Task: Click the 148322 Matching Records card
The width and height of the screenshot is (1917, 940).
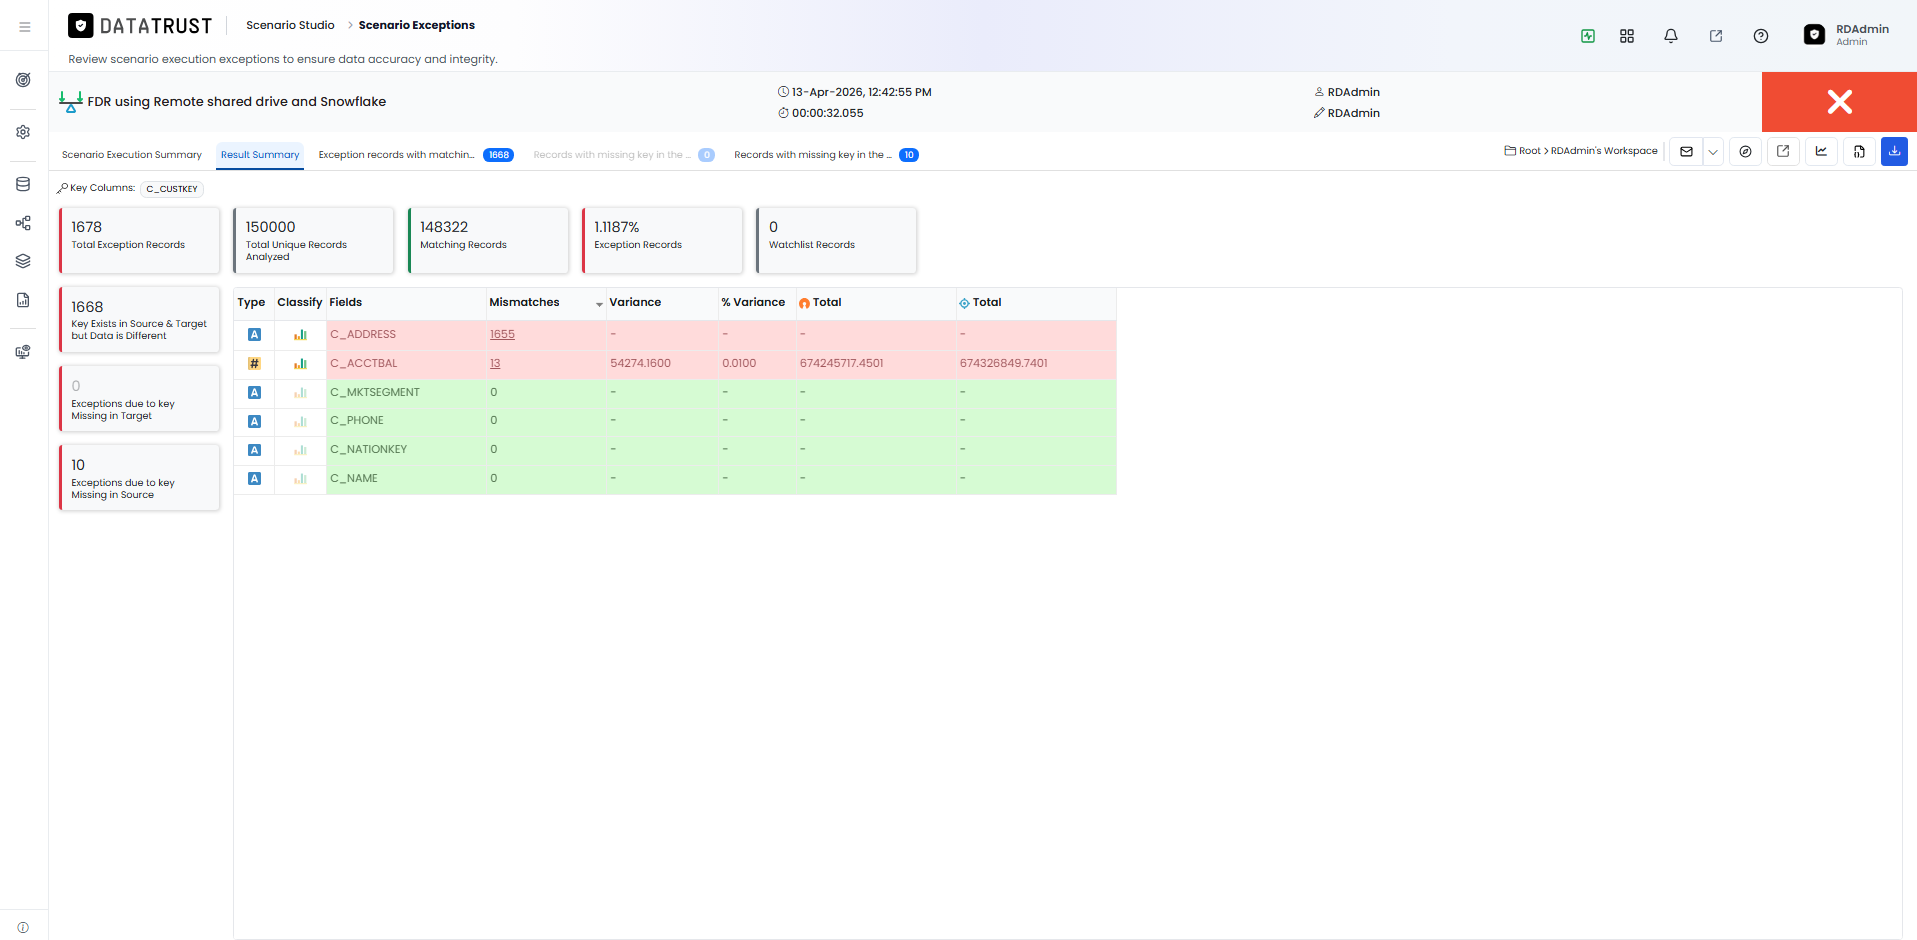Action: point(488,240)
